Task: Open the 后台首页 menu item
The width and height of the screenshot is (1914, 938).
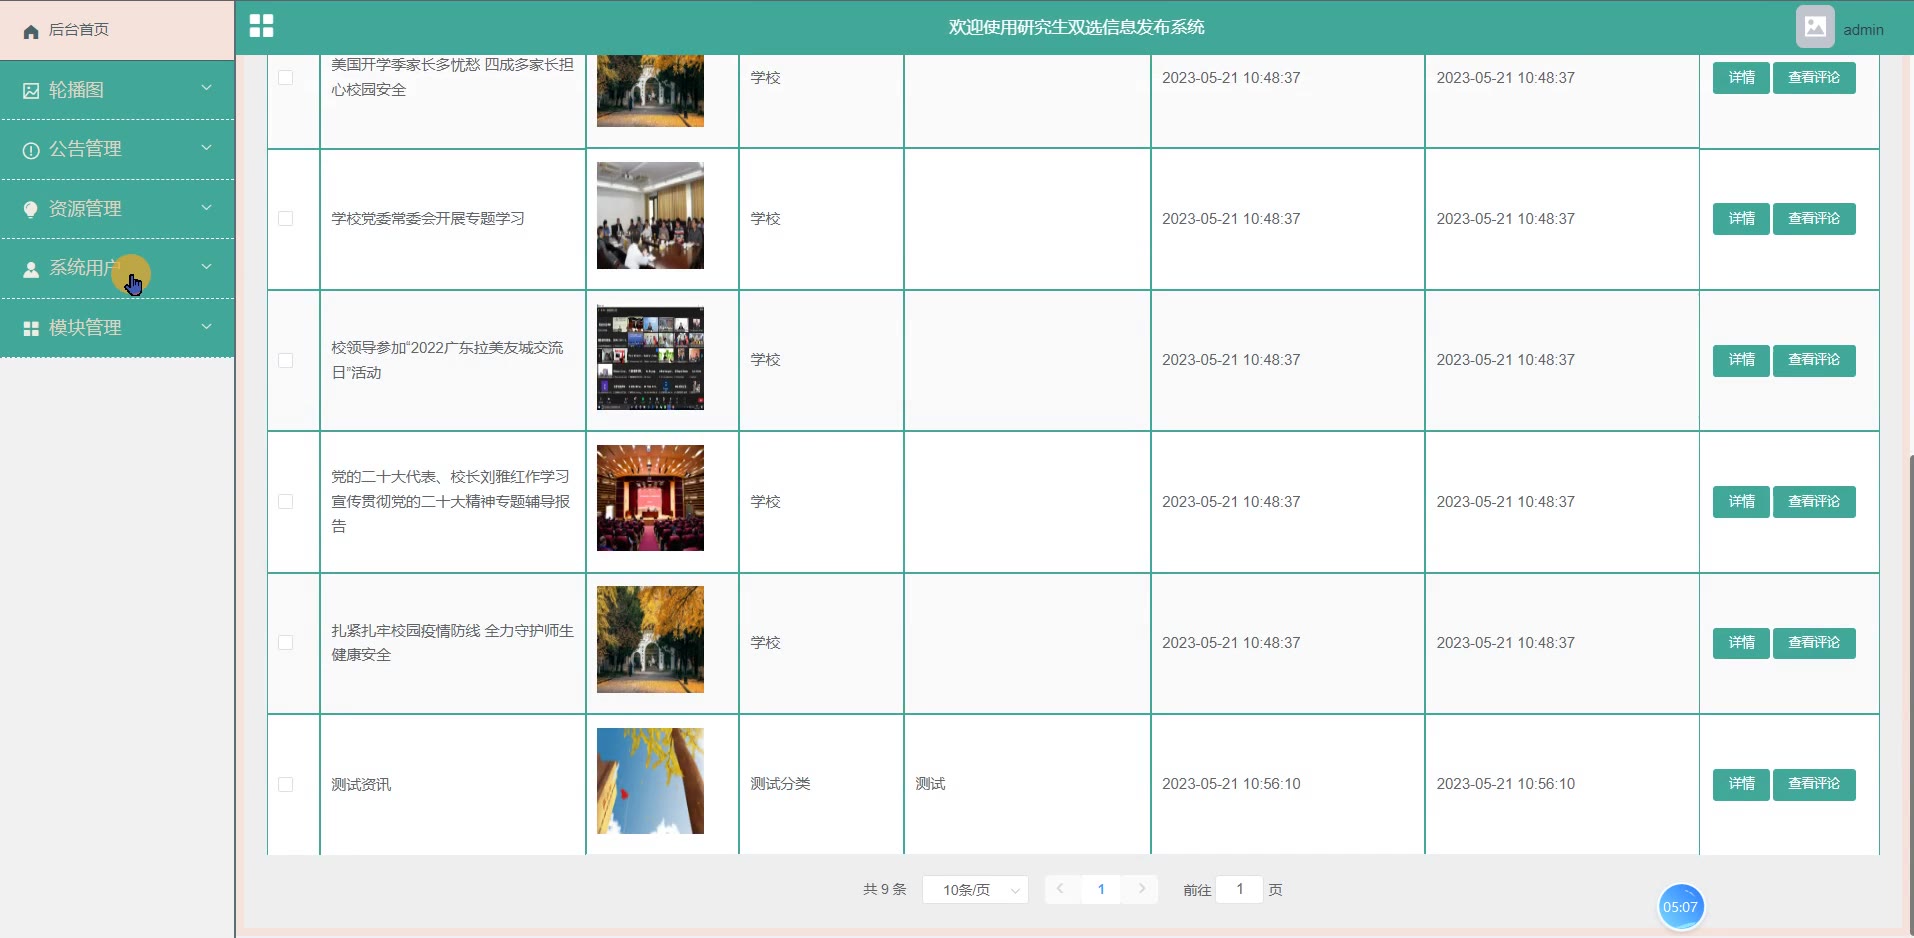Action: [x=117, y=30]
